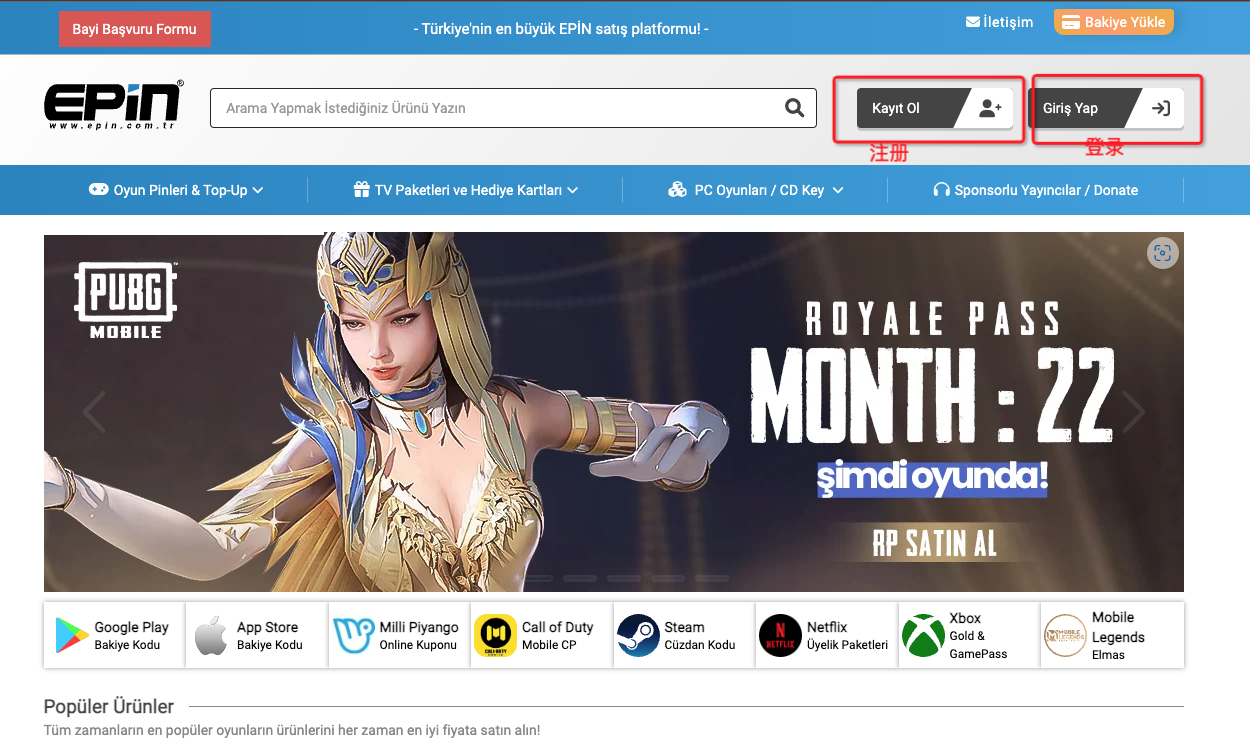Click the İletişim envelope icon
The height and width of the screenshot is (738, 1250).
pyautogui.click(x=972, y=22)
